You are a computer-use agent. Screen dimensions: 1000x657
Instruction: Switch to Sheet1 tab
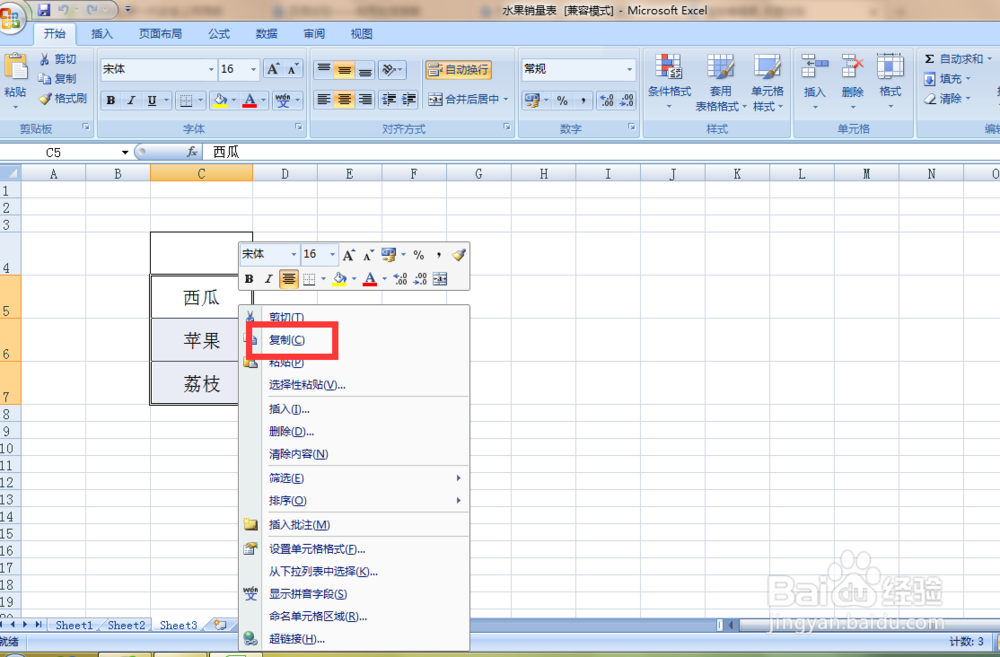click(74, 625)
